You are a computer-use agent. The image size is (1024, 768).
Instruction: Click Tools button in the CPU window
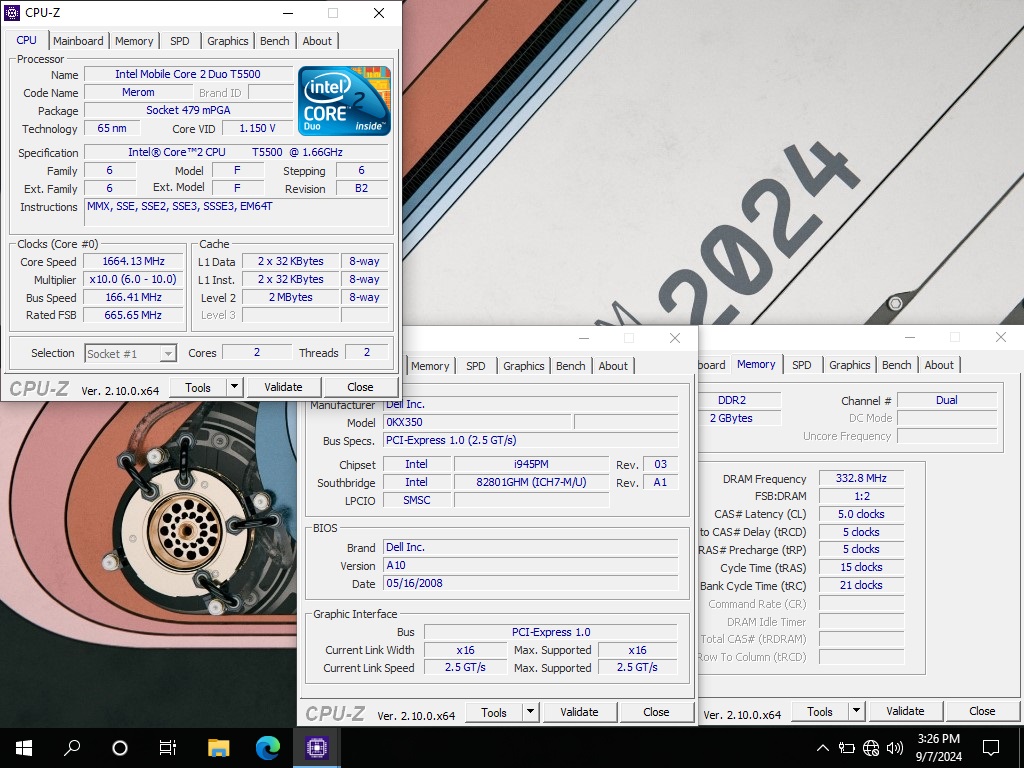click(x=198, y=387)
